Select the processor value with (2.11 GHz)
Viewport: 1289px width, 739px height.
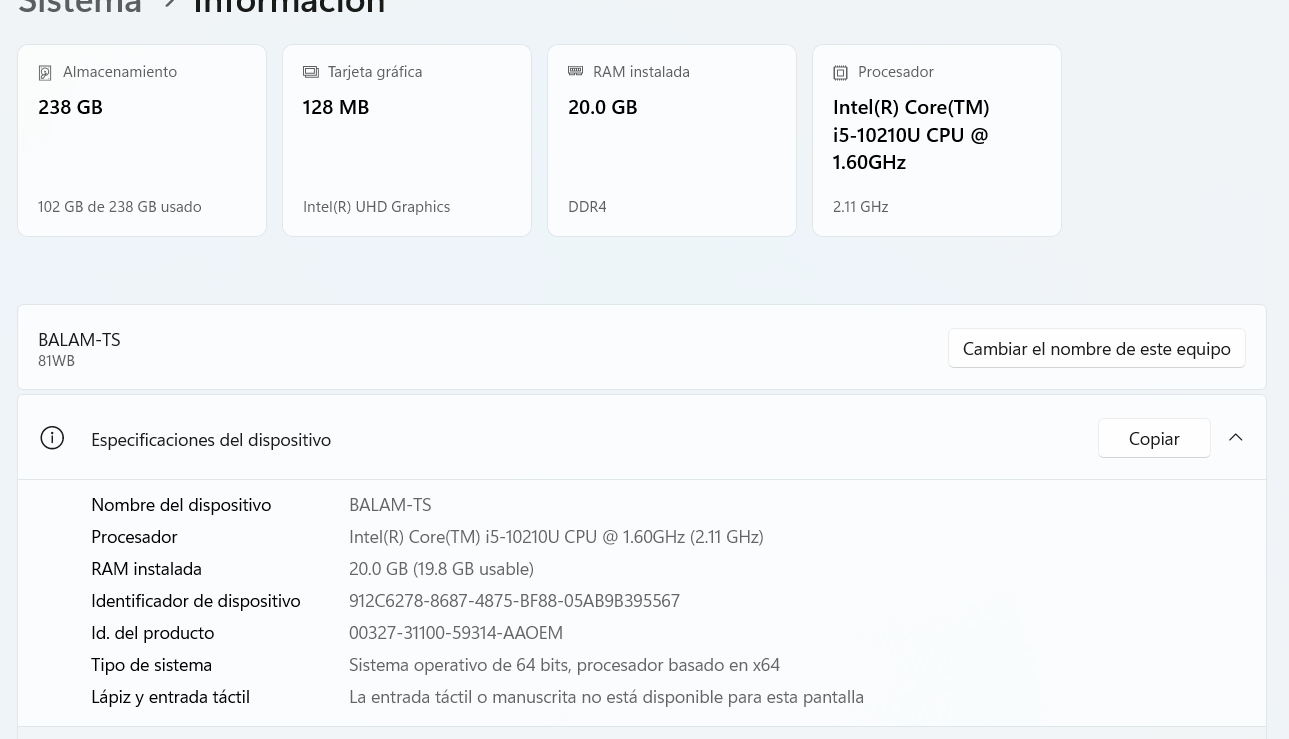(556, 537)
